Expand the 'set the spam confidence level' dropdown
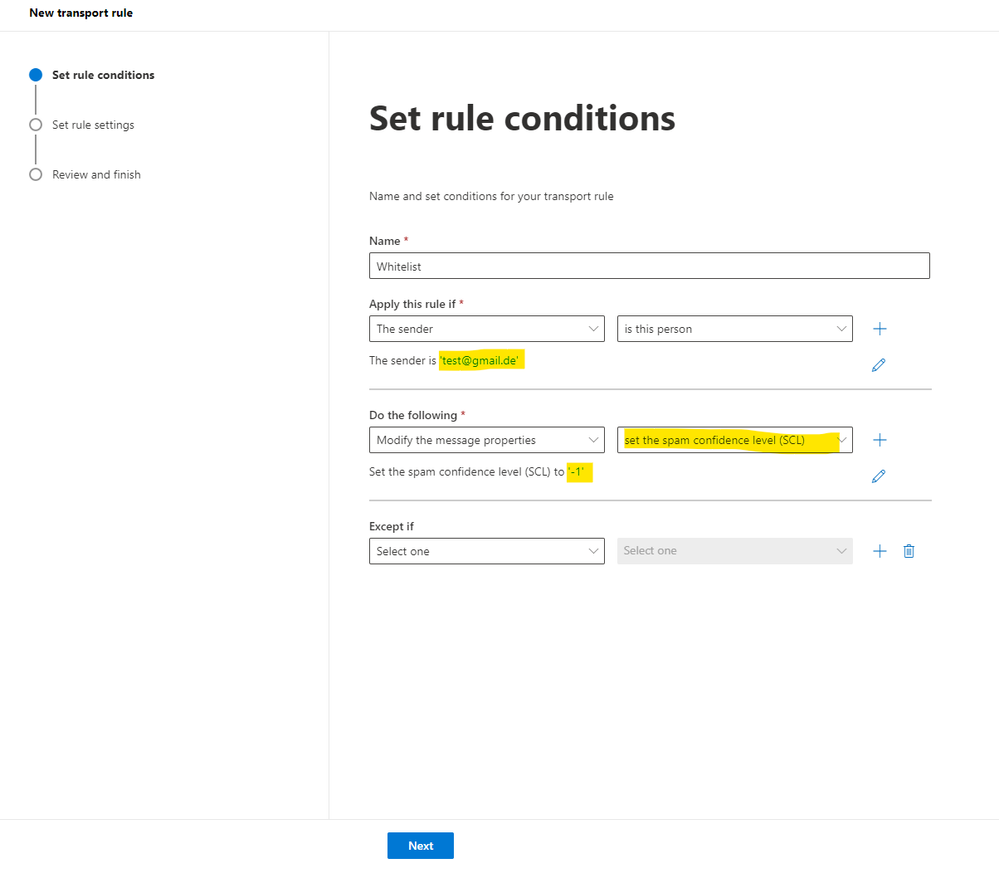999x869 pixels. click(x=734, y=440)
